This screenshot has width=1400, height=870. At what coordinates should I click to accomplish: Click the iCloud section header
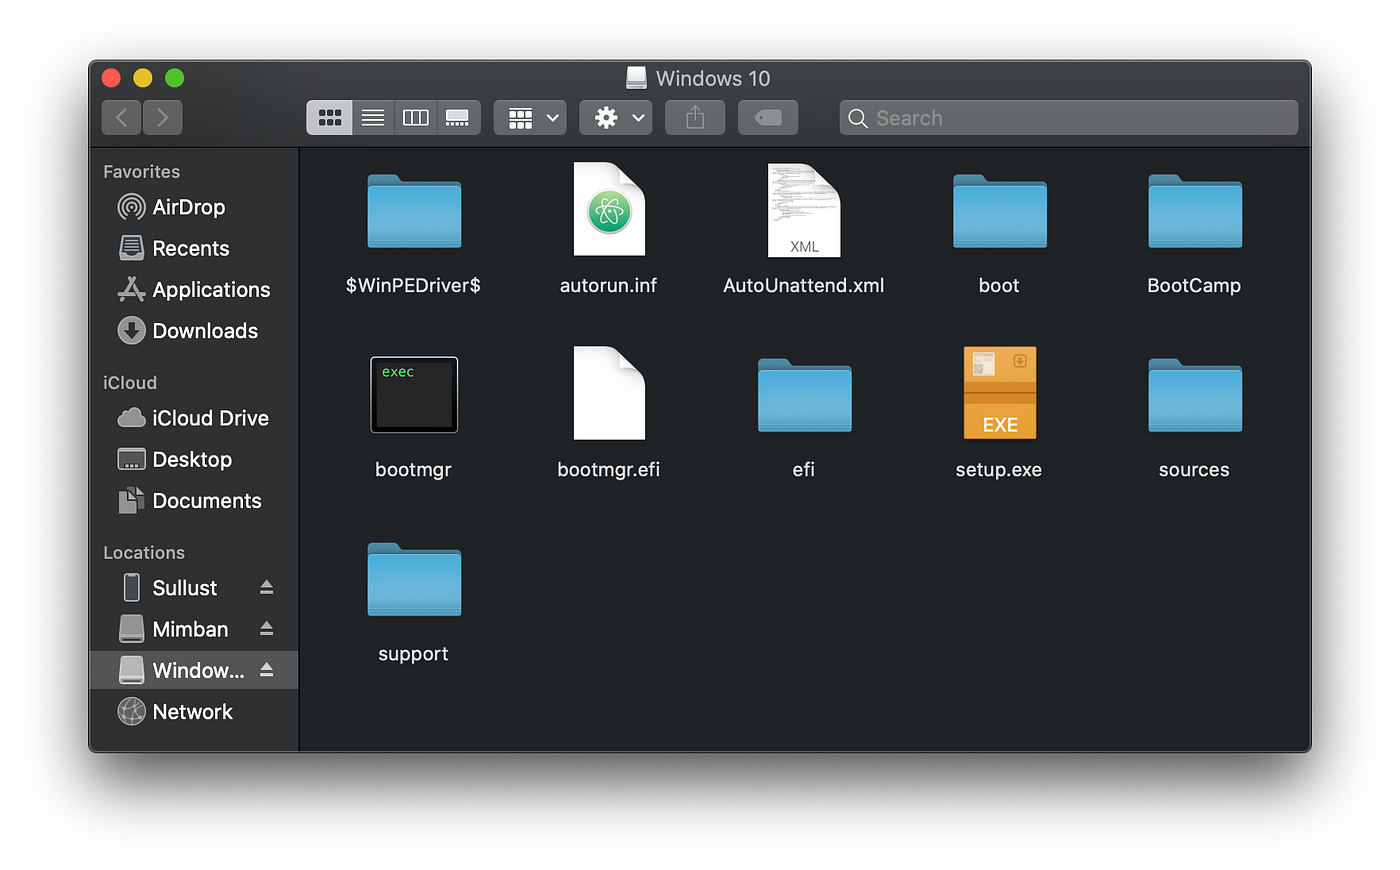click(x=130, y=383)
